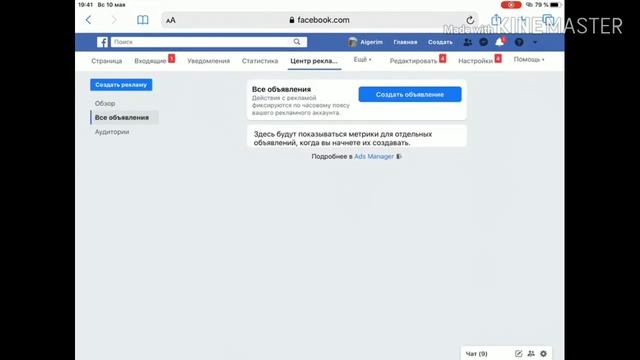Select Аудитории in sidebar
640x360 pixels.
112,132
